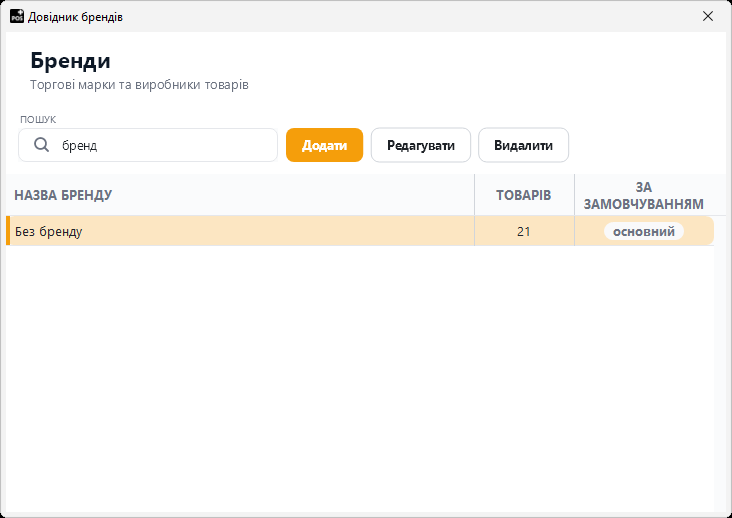Image resolution: width=732 pixels, height=518 pixels.
Task: Select the Без бренду row
Action: (360, 231)
